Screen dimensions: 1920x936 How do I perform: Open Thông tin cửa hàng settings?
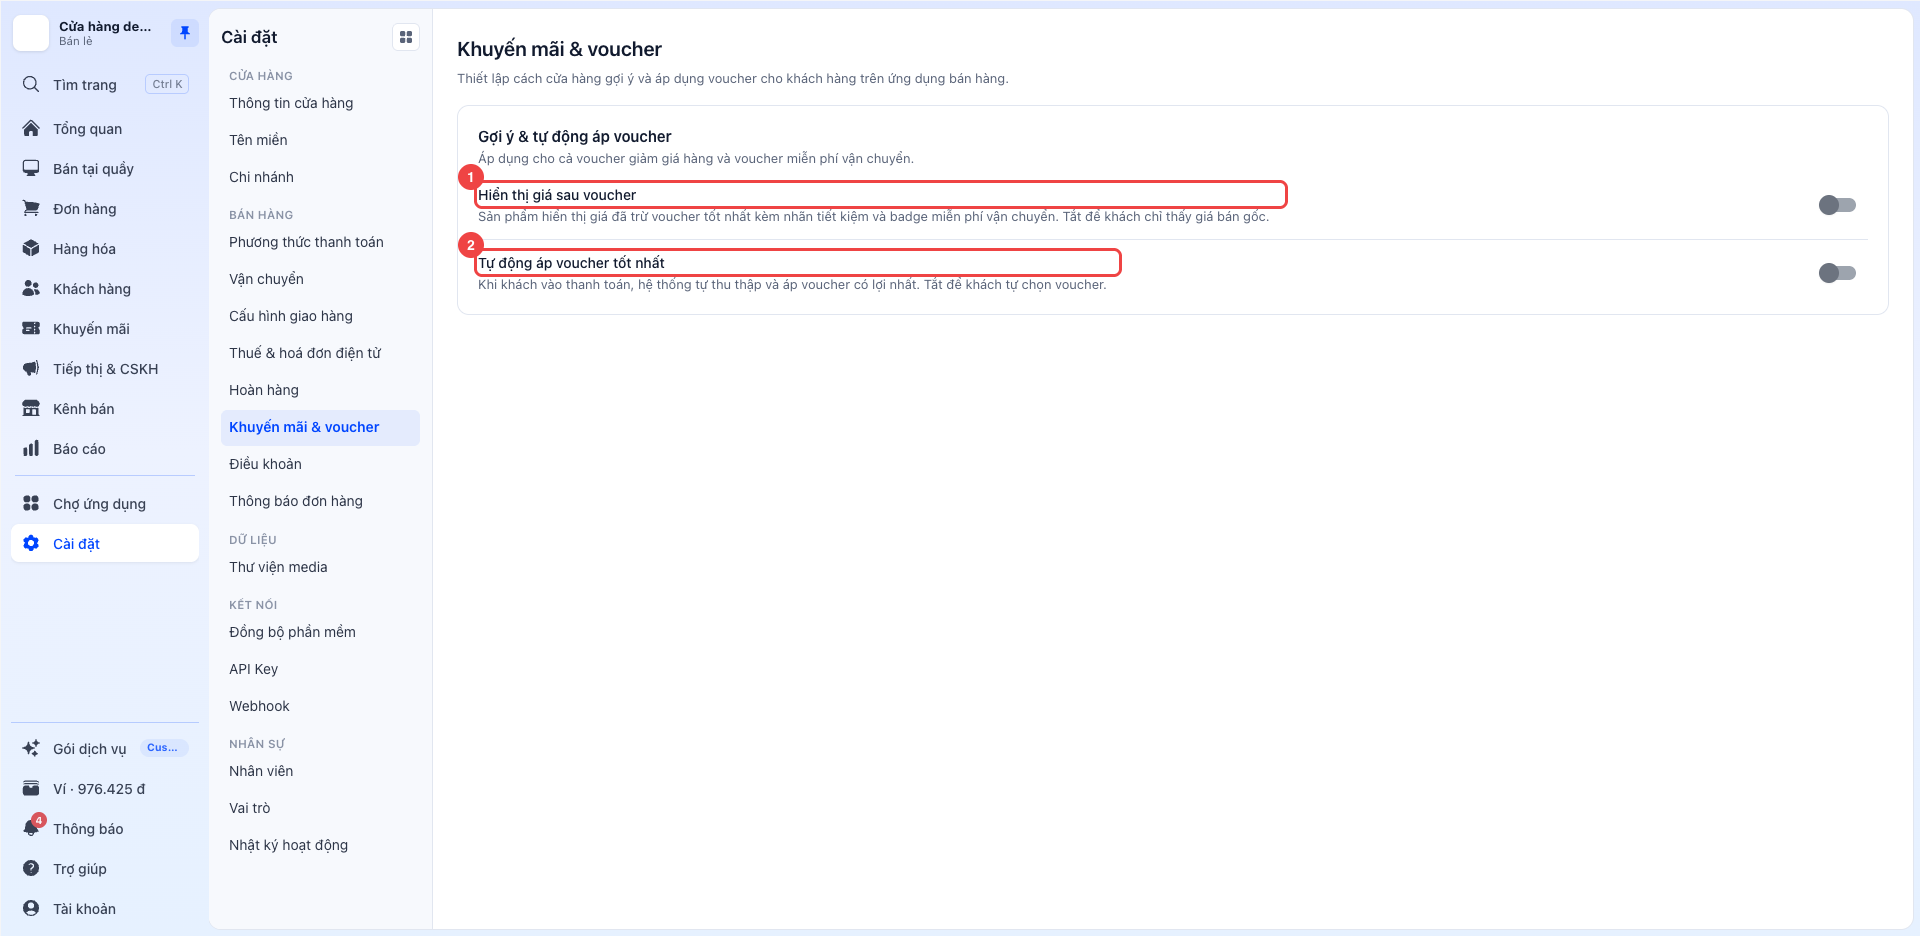(320, 103)
